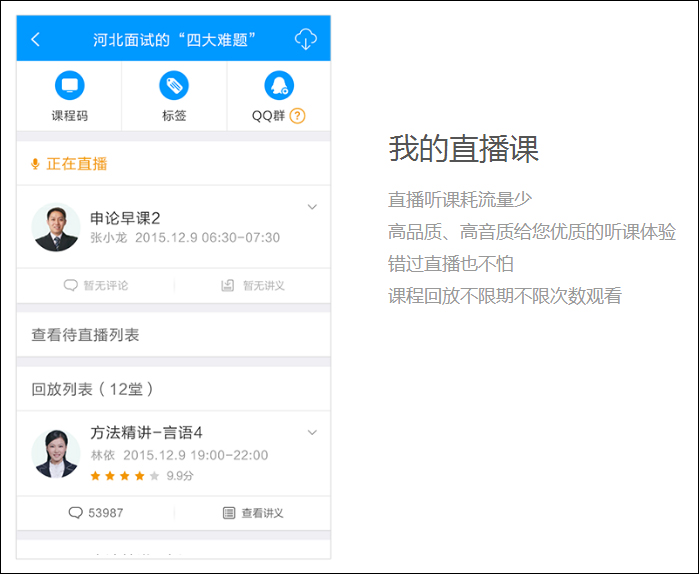Open 查看待直播列表 upcoming list

tap(85, 335)
